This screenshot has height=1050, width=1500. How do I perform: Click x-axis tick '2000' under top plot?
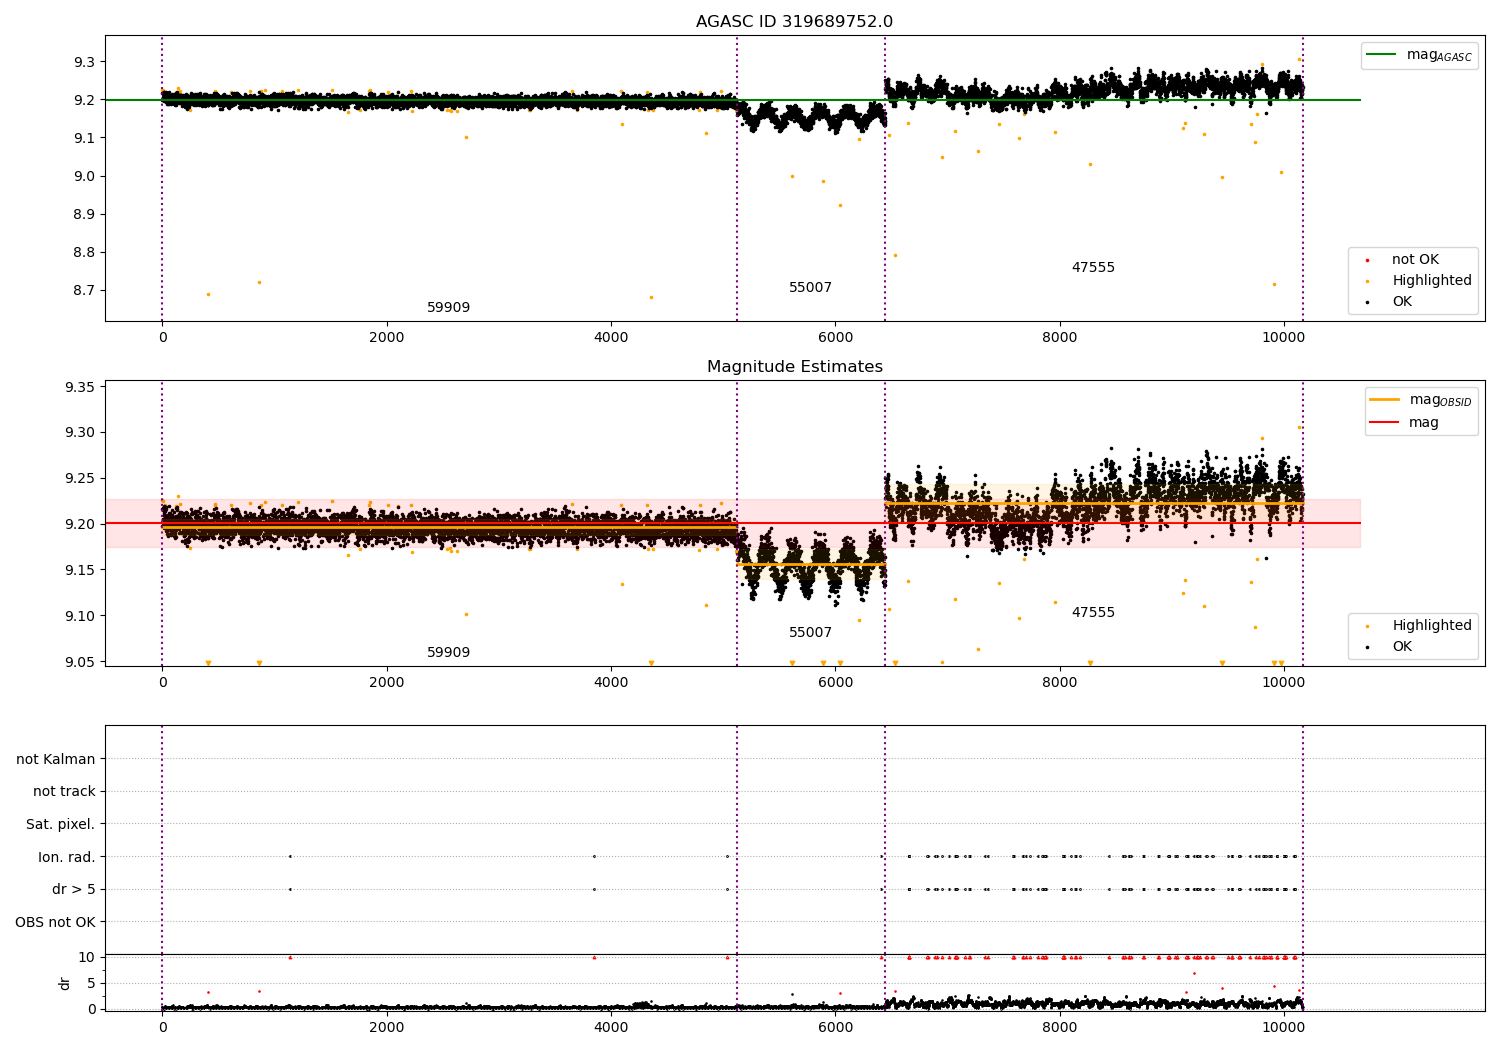387,338
